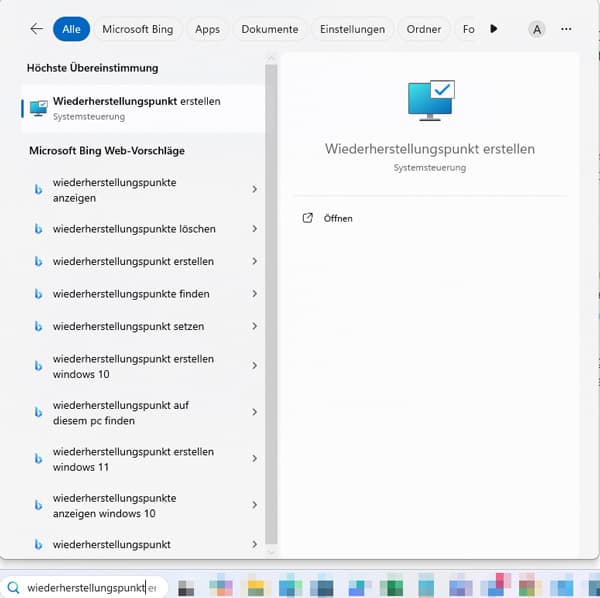Click the Öffnen action link
The width and height of the screenshot is (600, 598).
338,218
